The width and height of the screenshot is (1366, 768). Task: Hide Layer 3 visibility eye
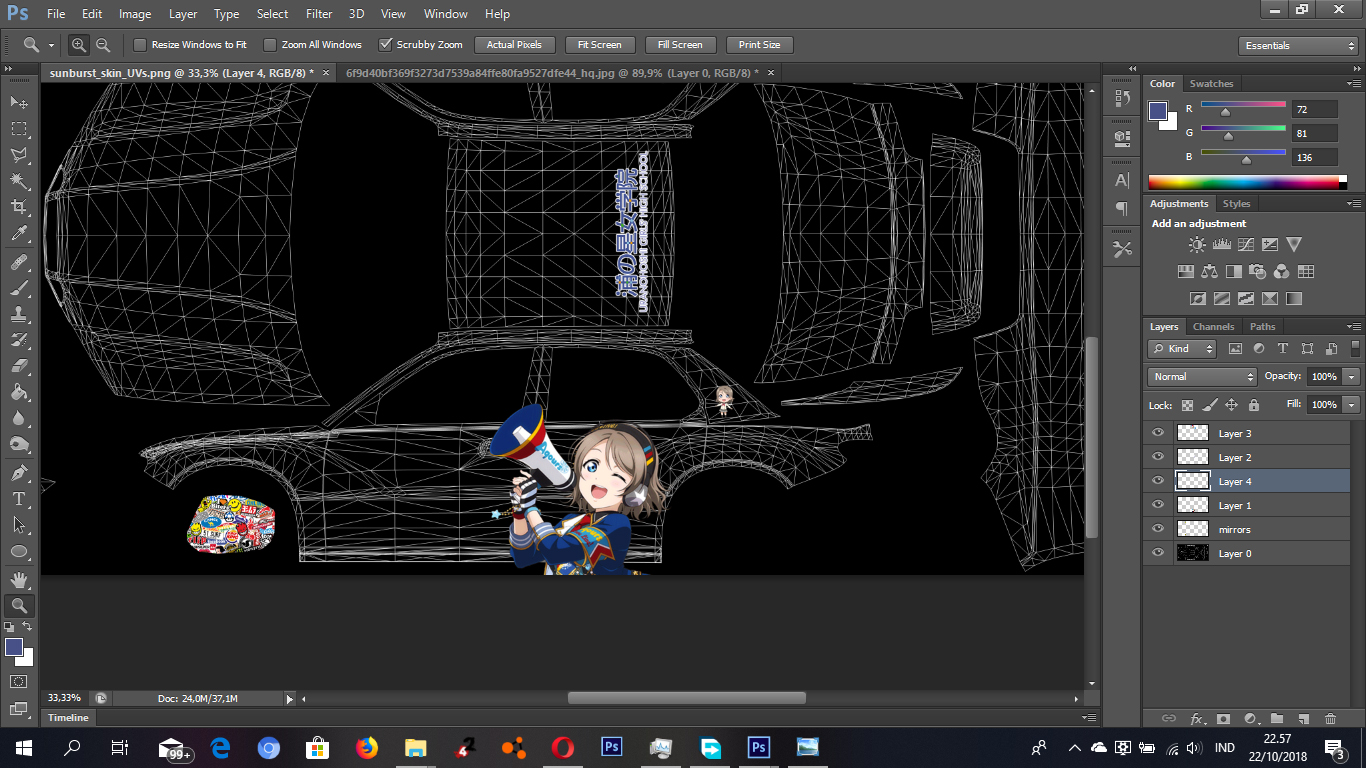pyautogui.click(x=1158, y=433)
